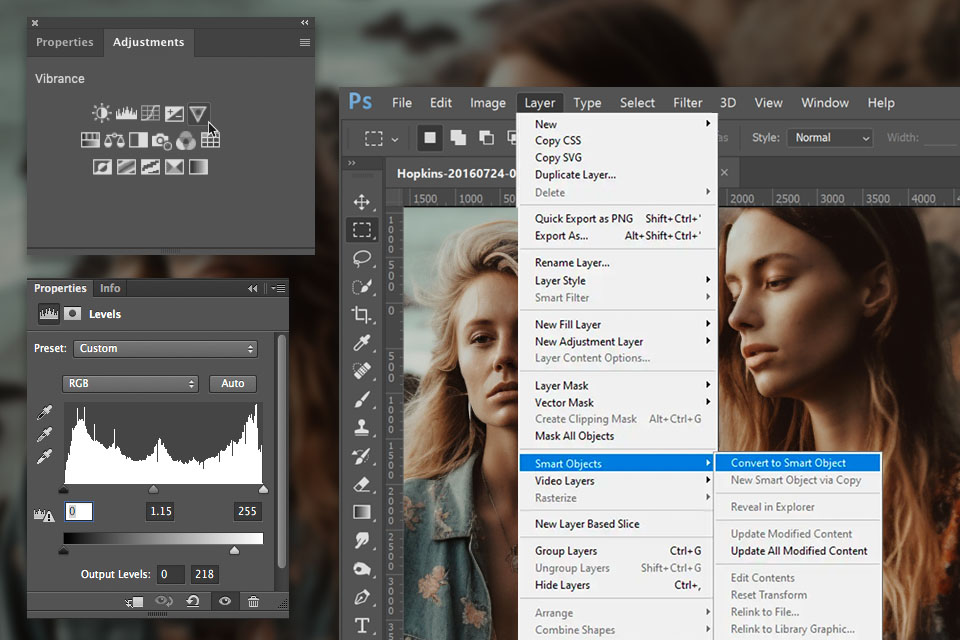The image size is (960, 640).
Task: Select the Lasso tool
Action: 362,258
